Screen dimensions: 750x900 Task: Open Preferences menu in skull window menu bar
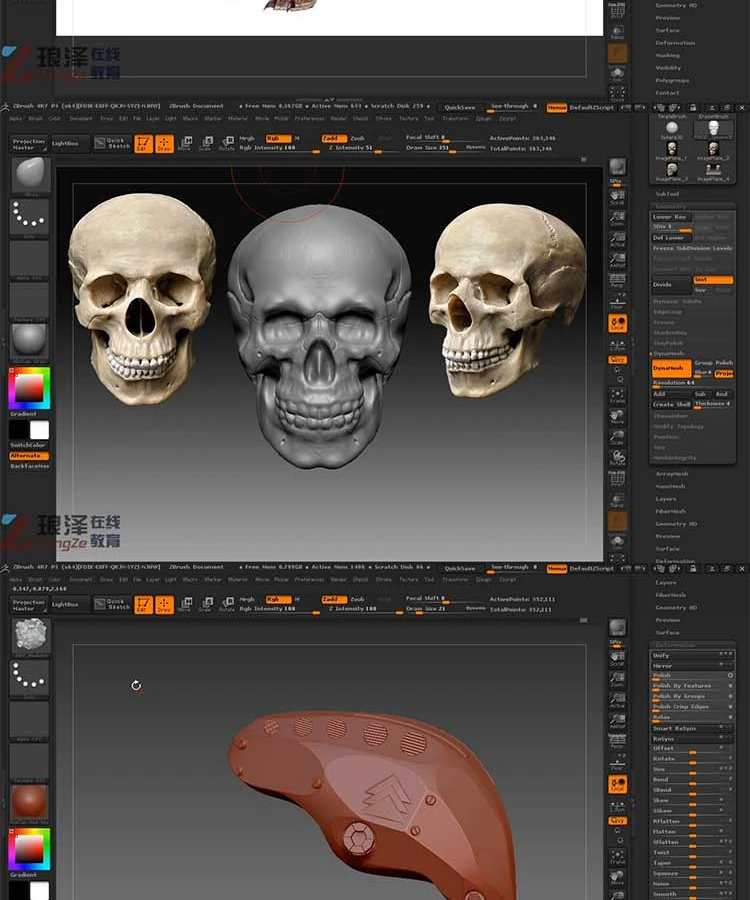310,119
